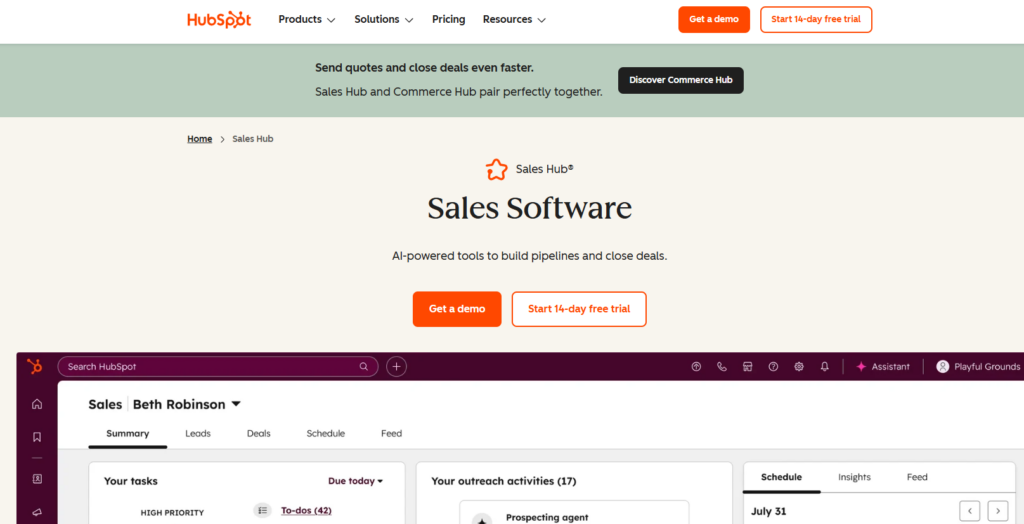Switch to the Deals tab
1024x524 pixels.
tap(259, 433)
